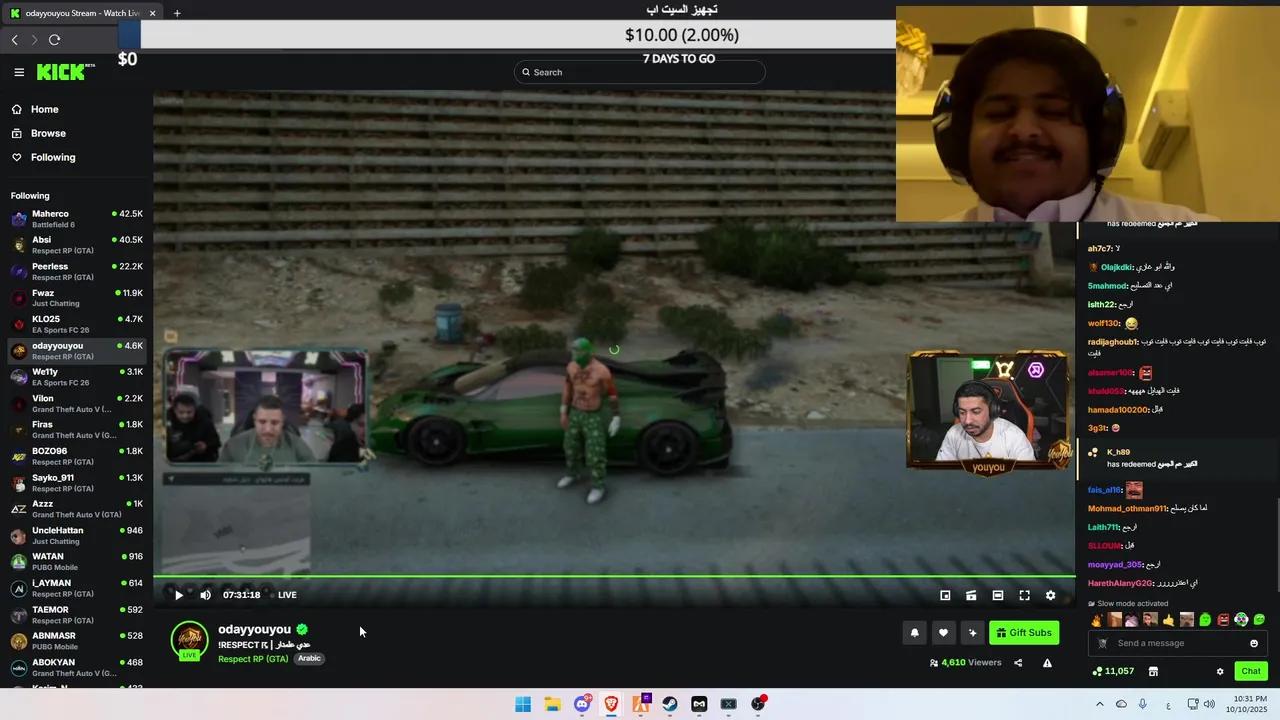This screenshot has height=720, width=1280.
Task: Send the fire emote
Action: (x=1096, y=620)
